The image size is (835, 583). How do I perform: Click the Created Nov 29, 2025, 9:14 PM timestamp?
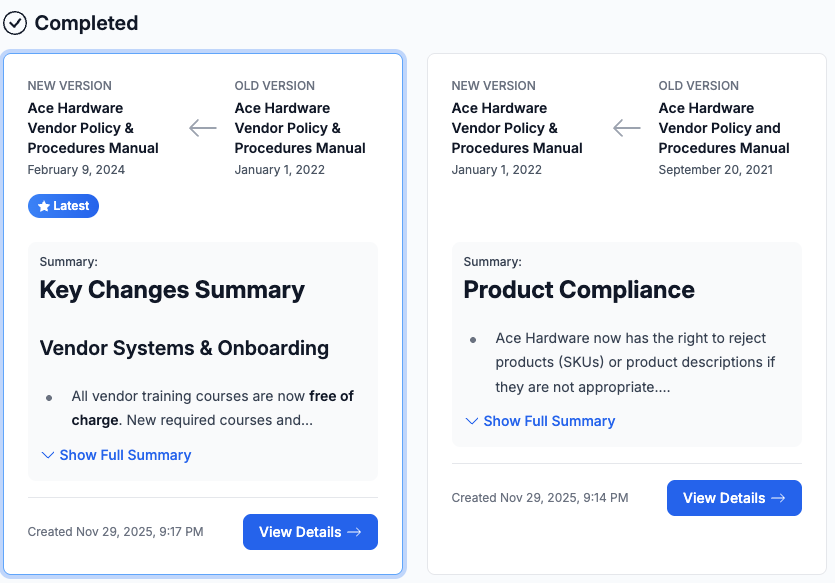pos(540,497)
